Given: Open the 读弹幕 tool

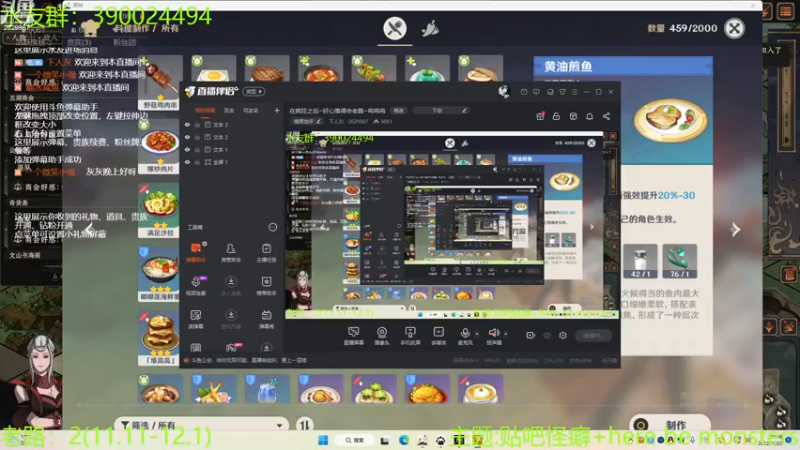Looking at the screenshot, I should pyautogui.click(x=196, y=319).
